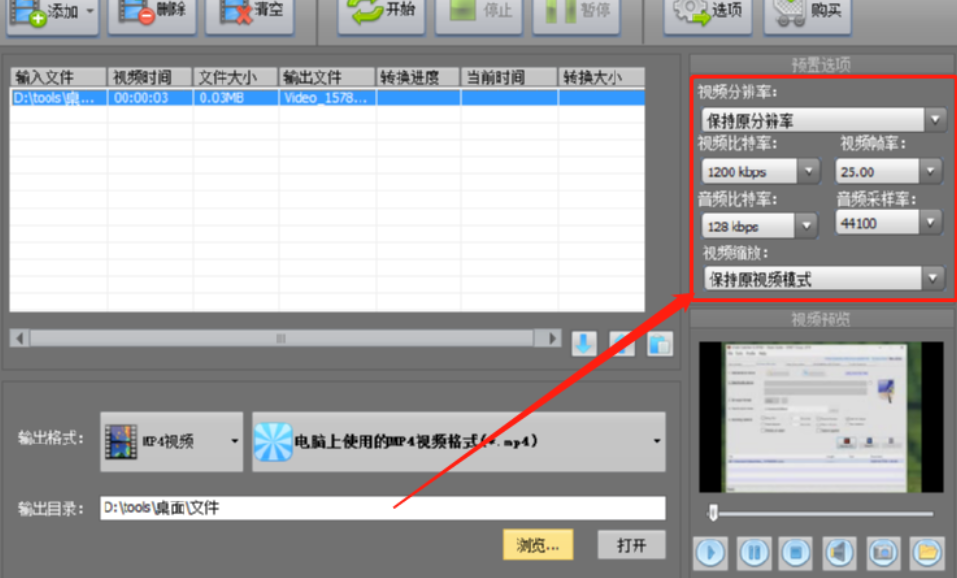Image resolution: width=957 pixels, height=578 pixels.
Task: Click the 打开 open folder button
Action: (631, 544)
